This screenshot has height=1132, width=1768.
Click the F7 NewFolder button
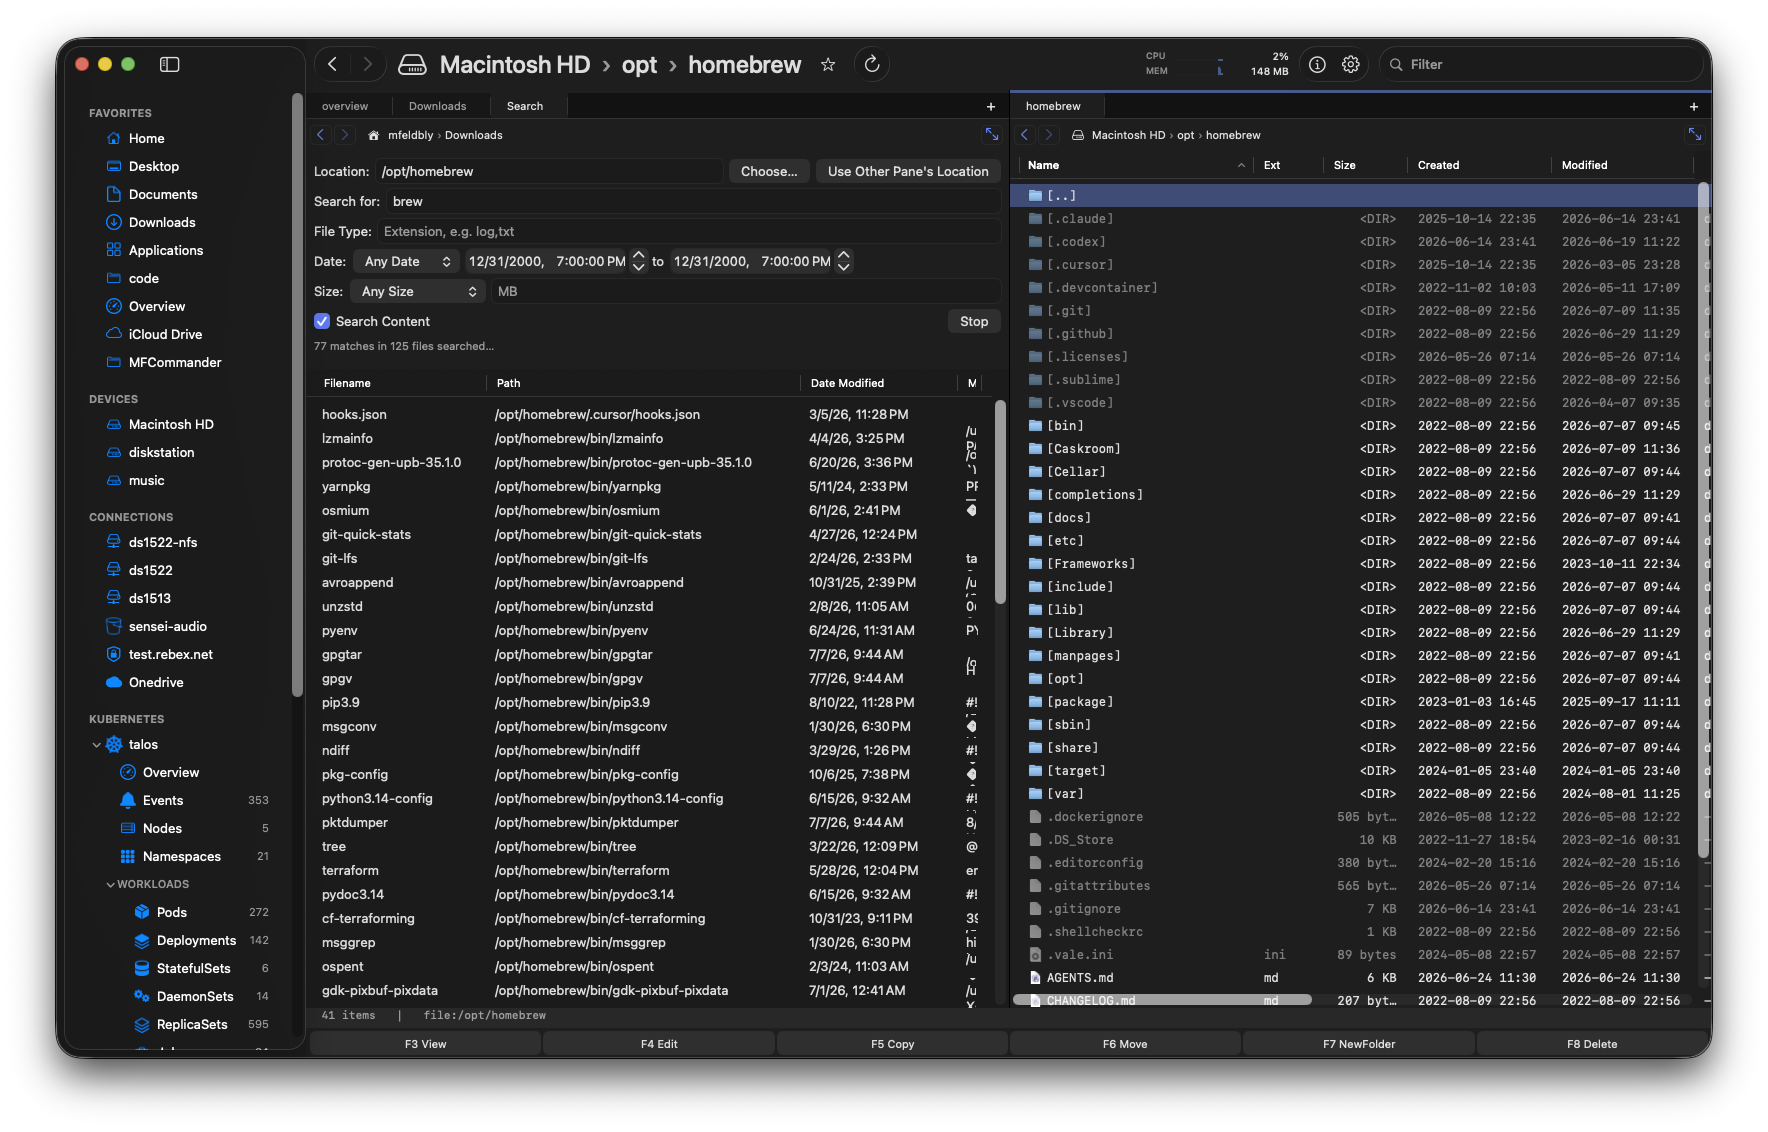[1359, 1043]
